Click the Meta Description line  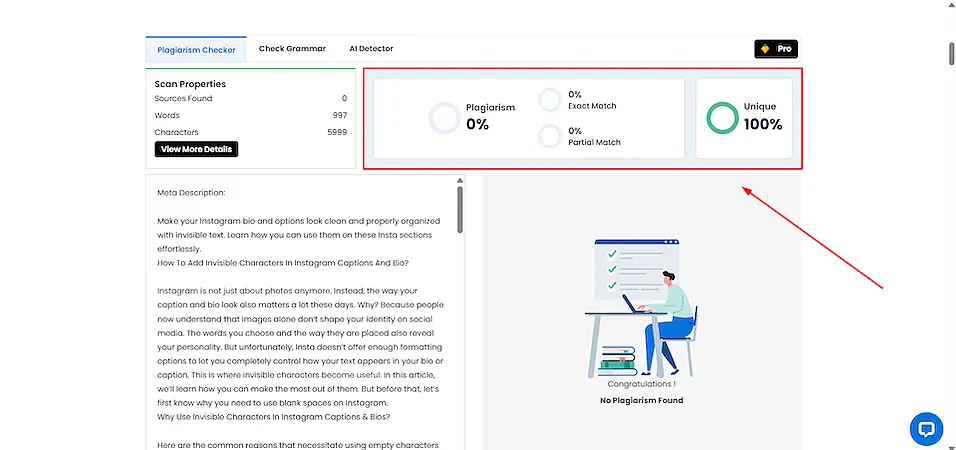191,193
